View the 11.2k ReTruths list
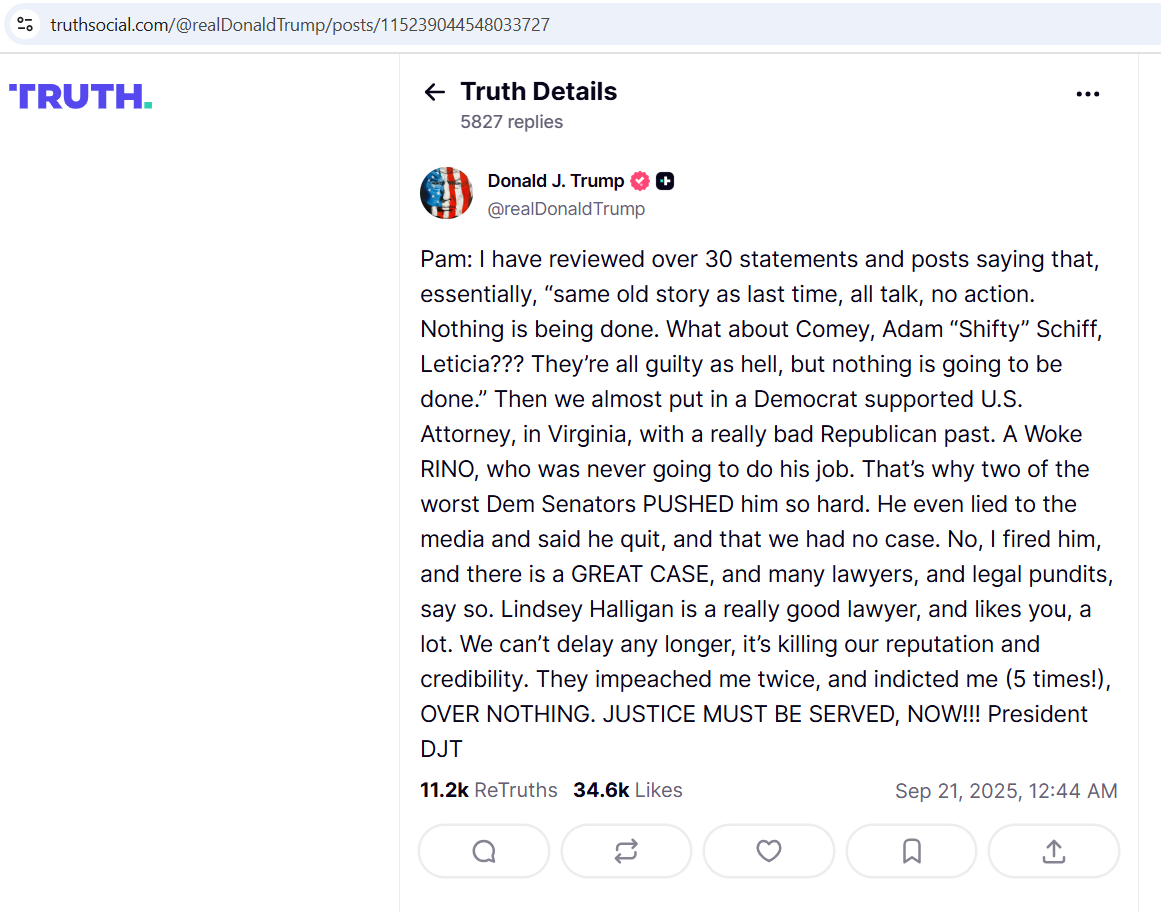This screenshot has height=912, width=1161. (489, 790)
